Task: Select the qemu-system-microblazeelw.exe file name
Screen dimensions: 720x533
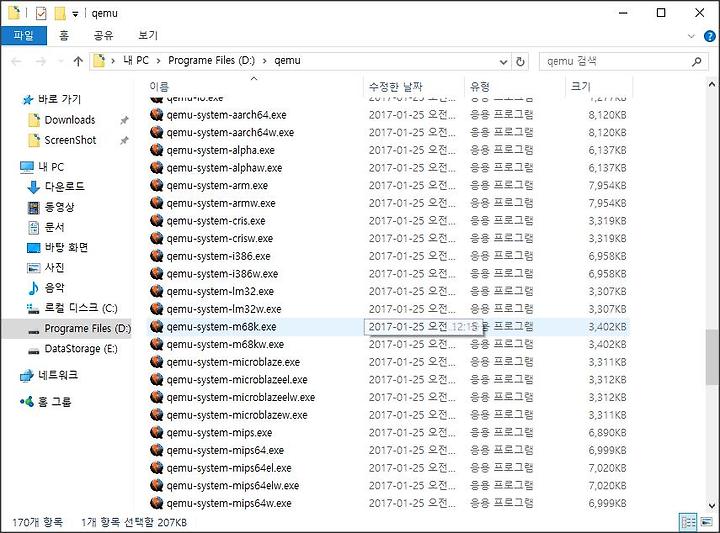Action: pos(241,397)
